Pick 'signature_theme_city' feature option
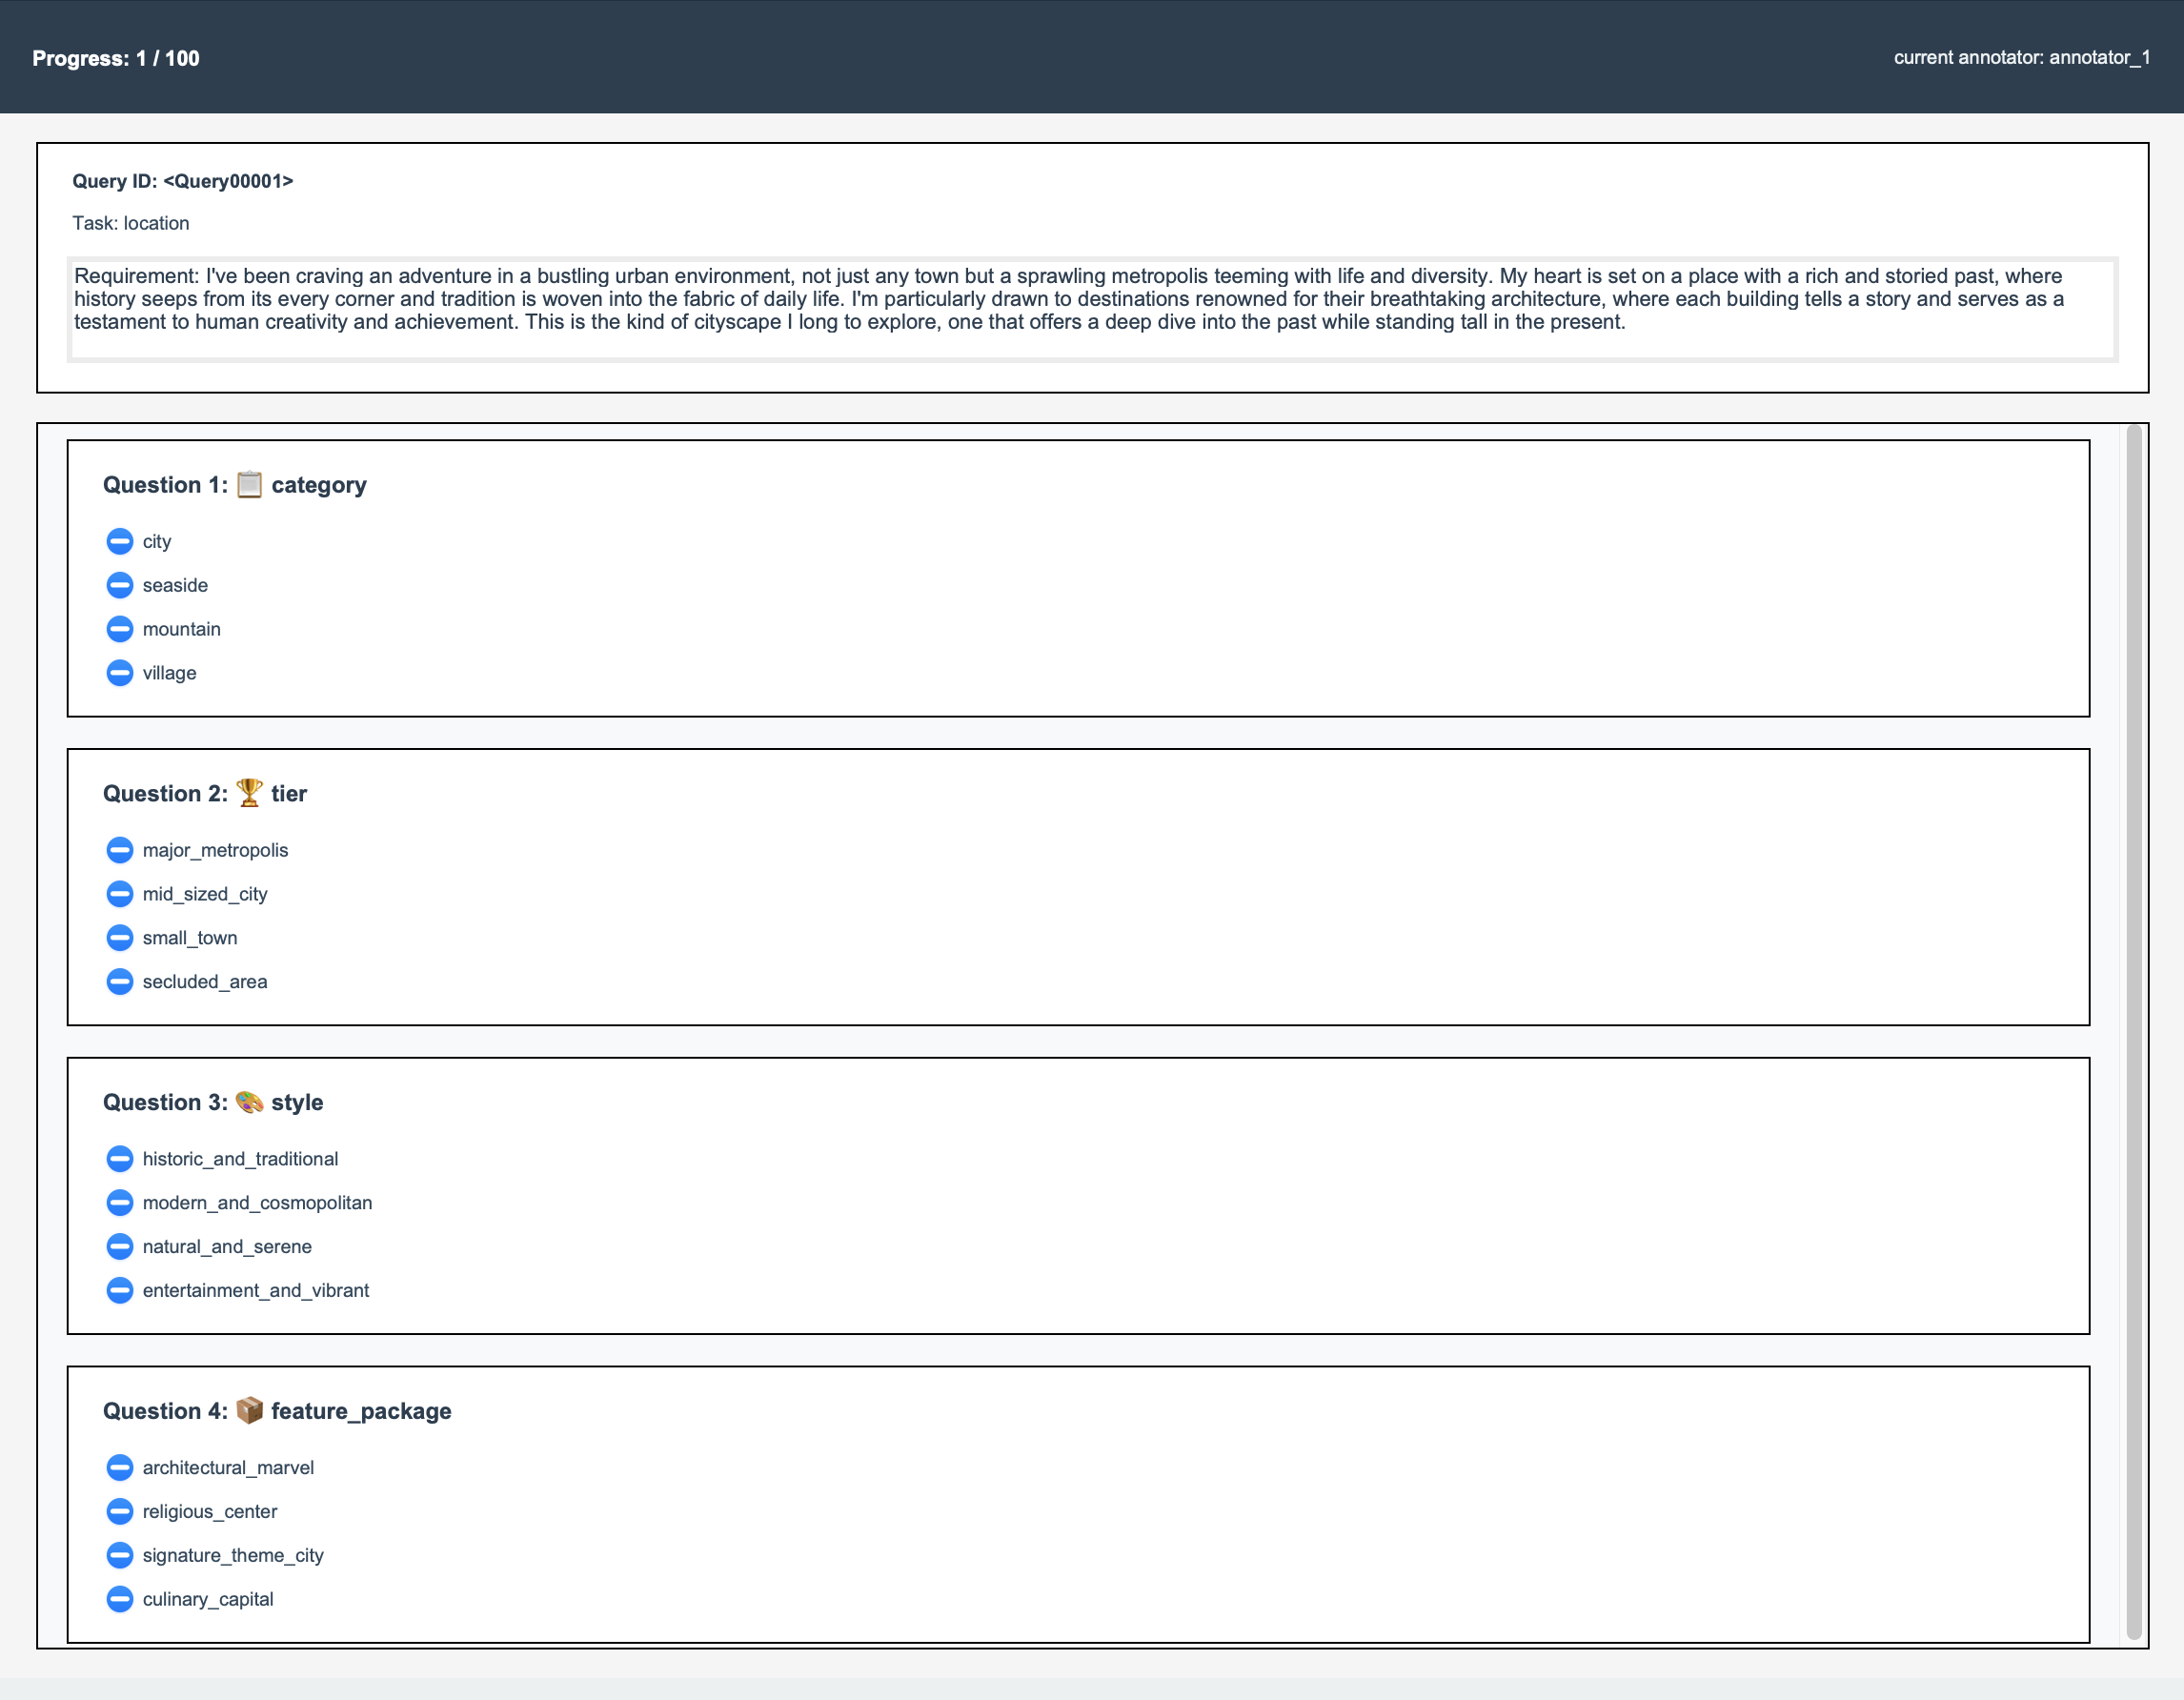This screenshot has height=1700, width=2184. coord(119,1556)
